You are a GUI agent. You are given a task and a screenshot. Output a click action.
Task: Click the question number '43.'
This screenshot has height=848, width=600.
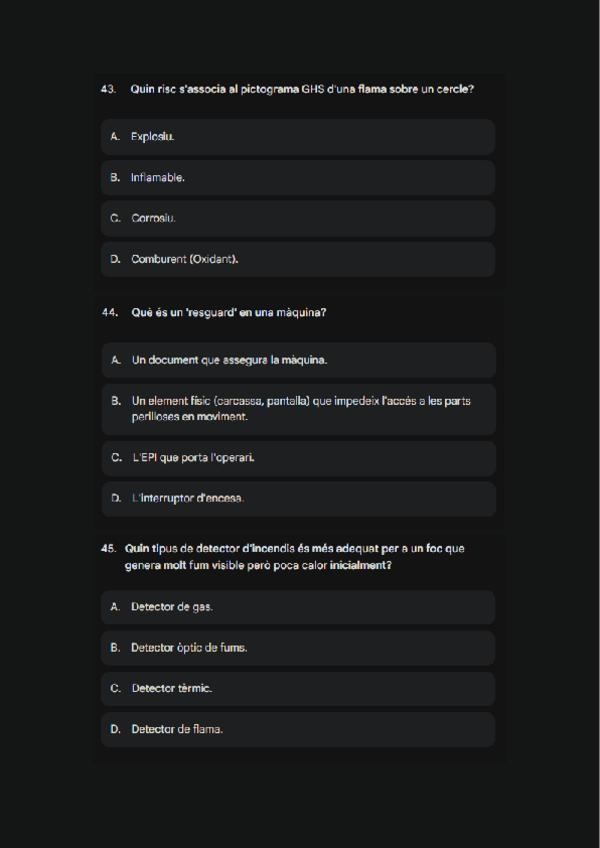tap(109, 89)
